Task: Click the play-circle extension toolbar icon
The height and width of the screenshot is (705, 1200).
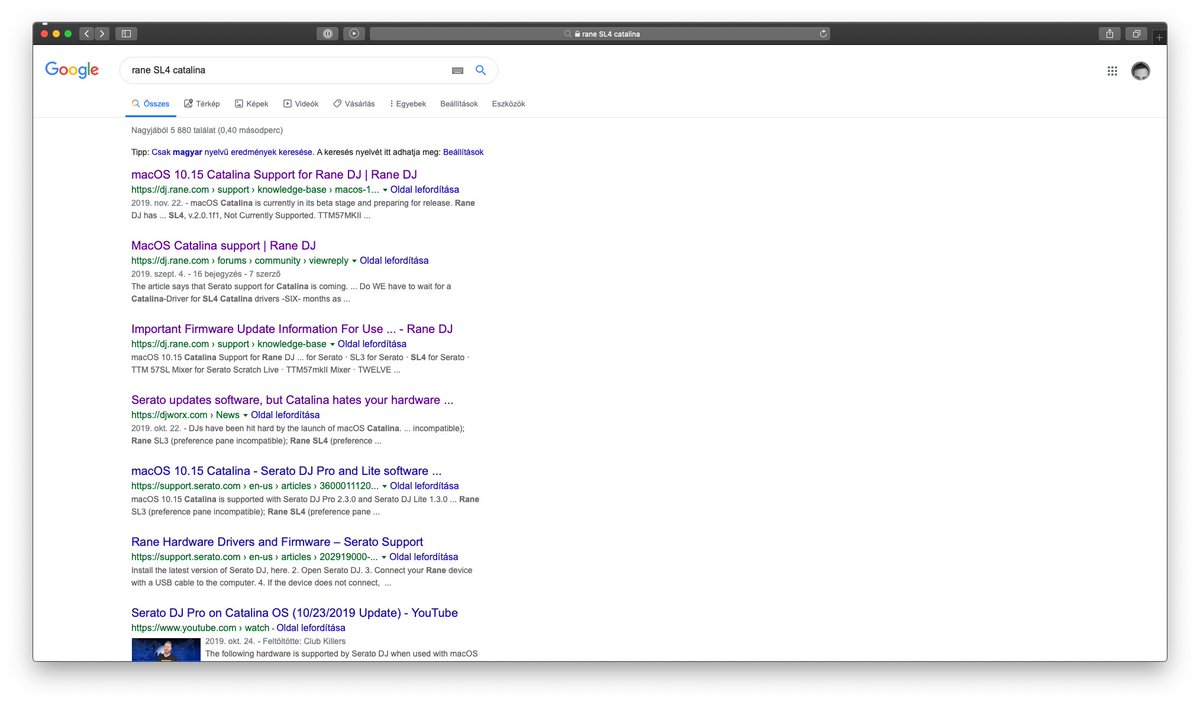Action: (x=354, y=33)
